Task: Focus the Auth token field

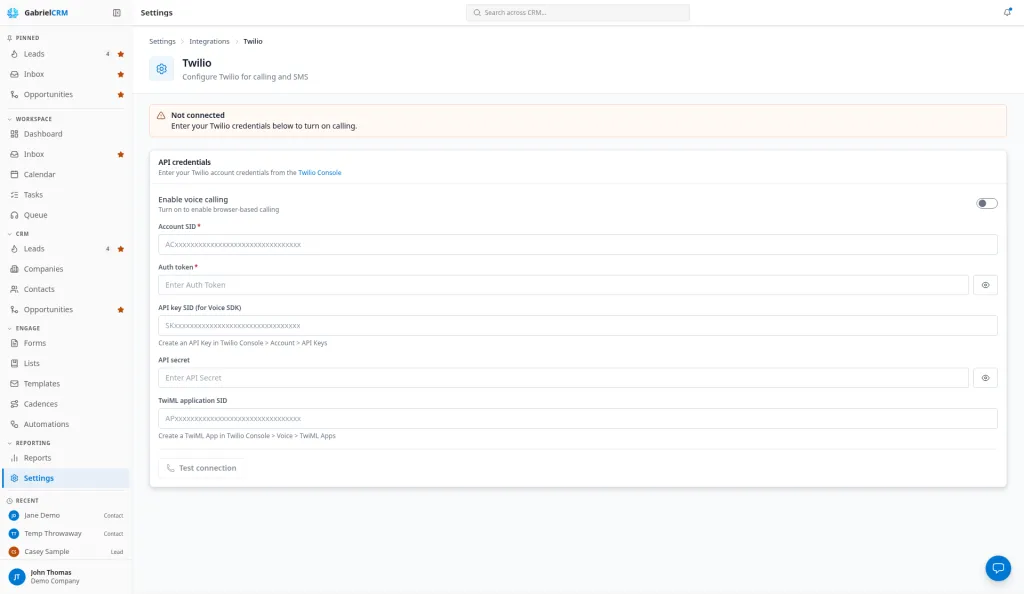Action: [x=563, y=285]
